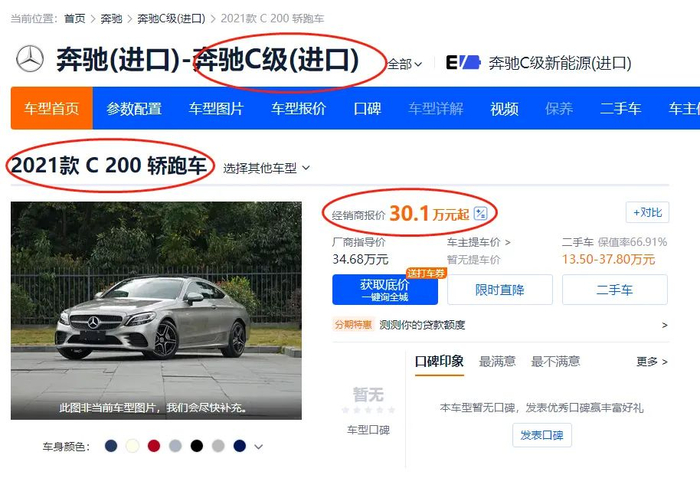Go to 奔驰 breadcrumb link
Screen dimensions: 700x485
[x=111, y=19]
